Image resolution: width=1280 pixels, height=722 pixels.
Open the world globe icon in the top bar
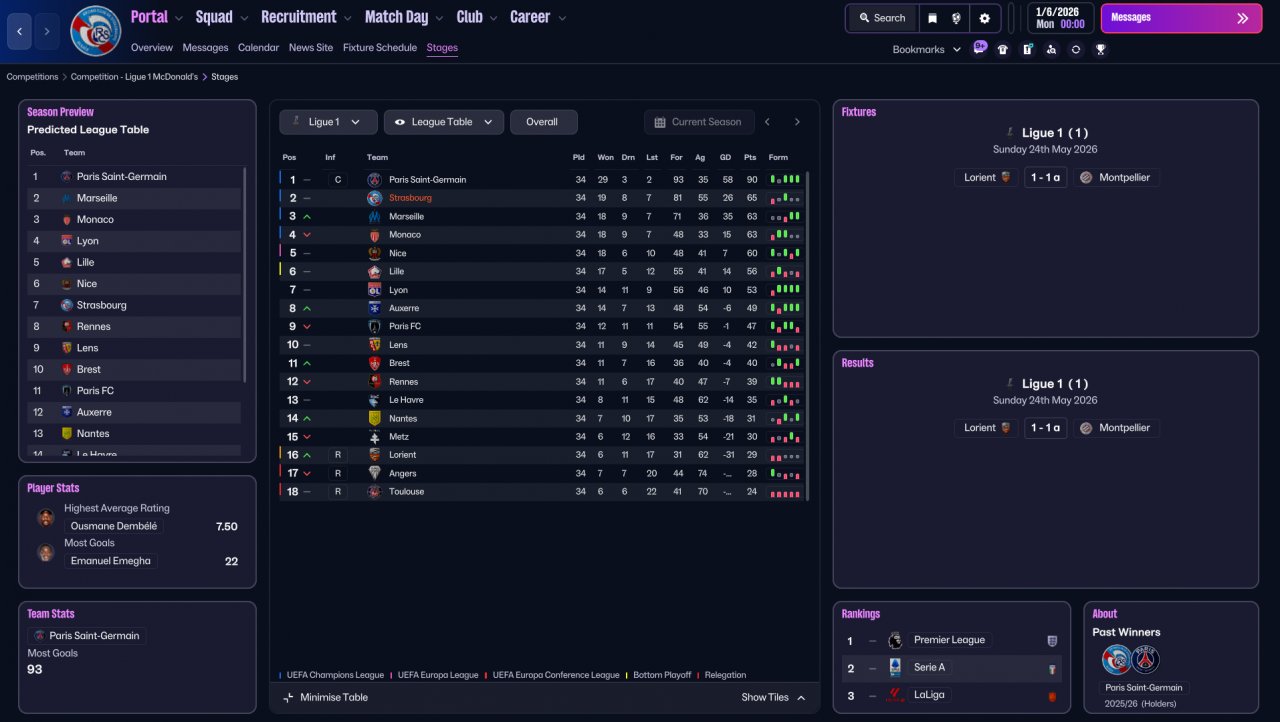pos(957,18)
